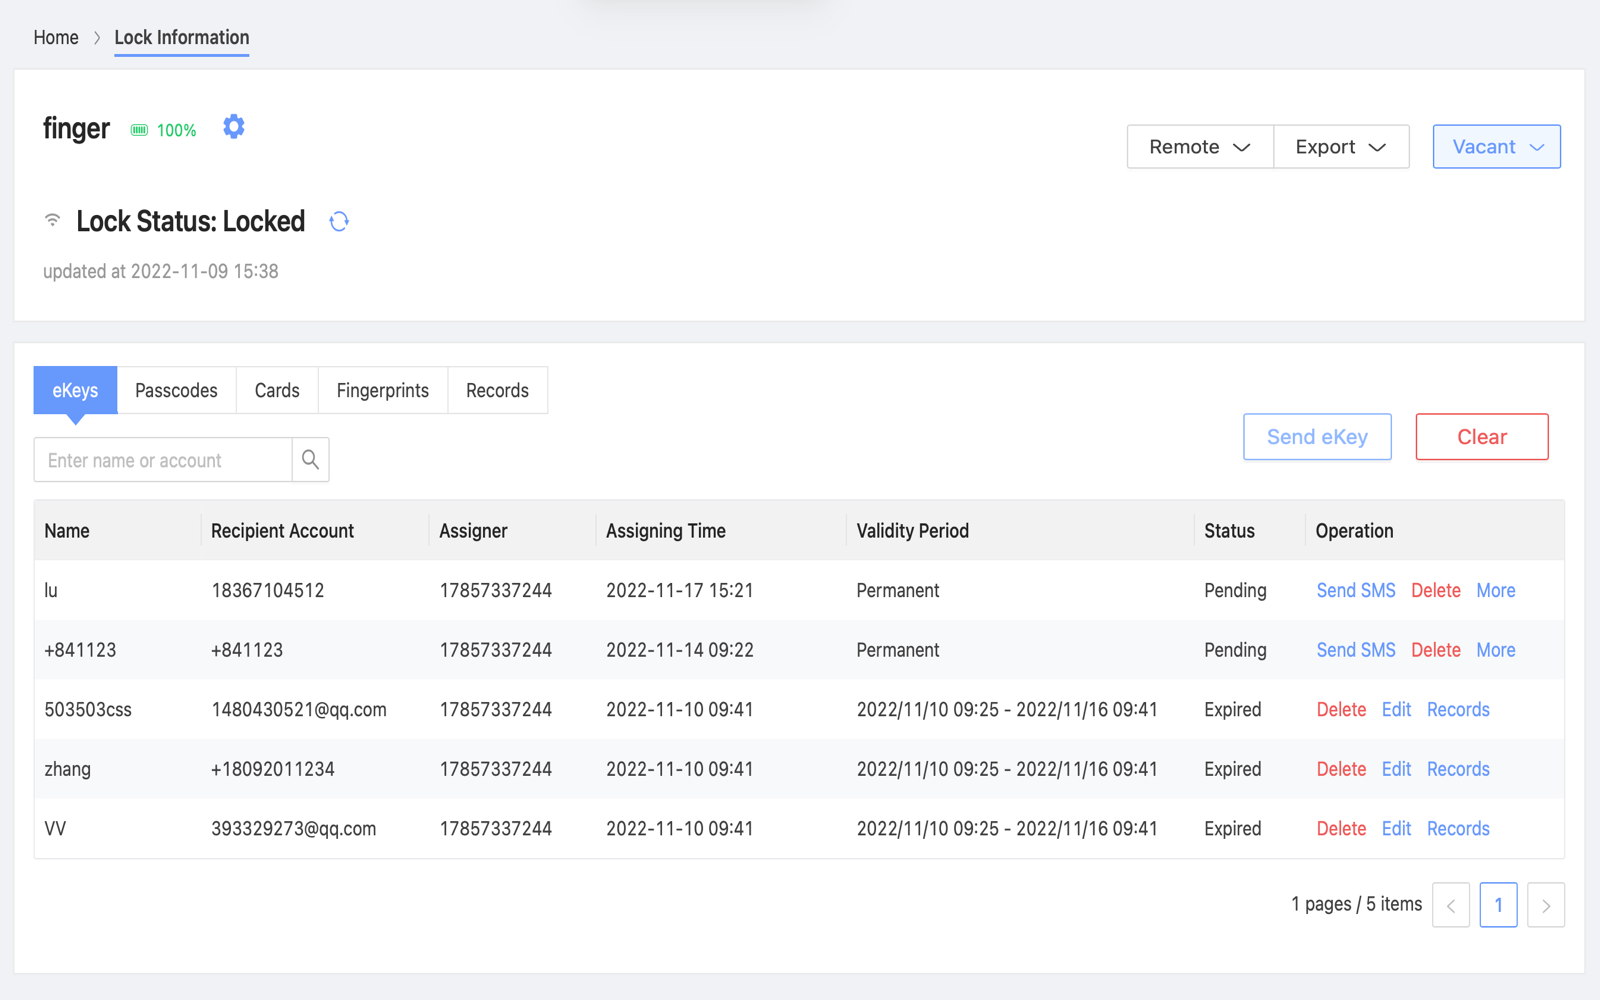Viewport: 1600px width, 1000px height.
Task: Click Expired status of VV row
Action: pos(1233,828)
